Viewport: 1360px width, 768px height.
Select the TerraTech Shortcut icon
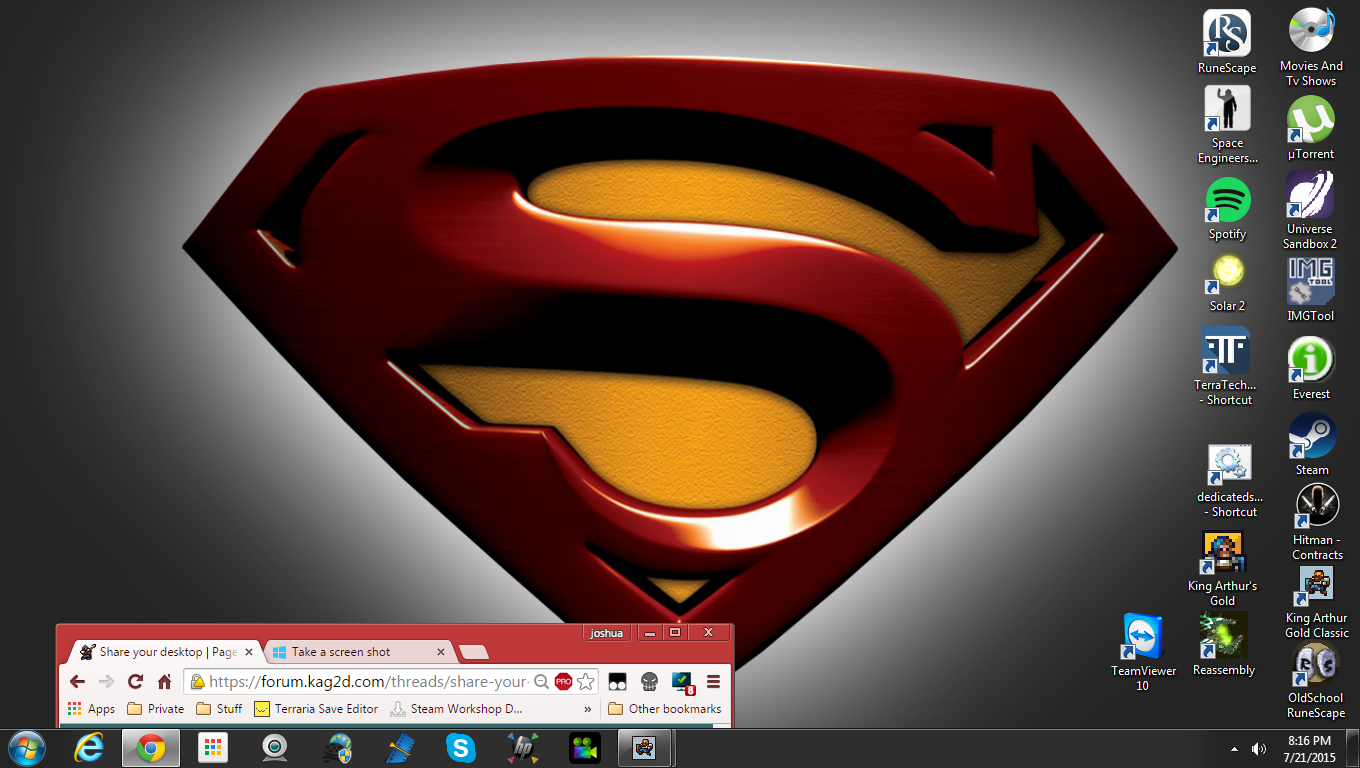1225,367
